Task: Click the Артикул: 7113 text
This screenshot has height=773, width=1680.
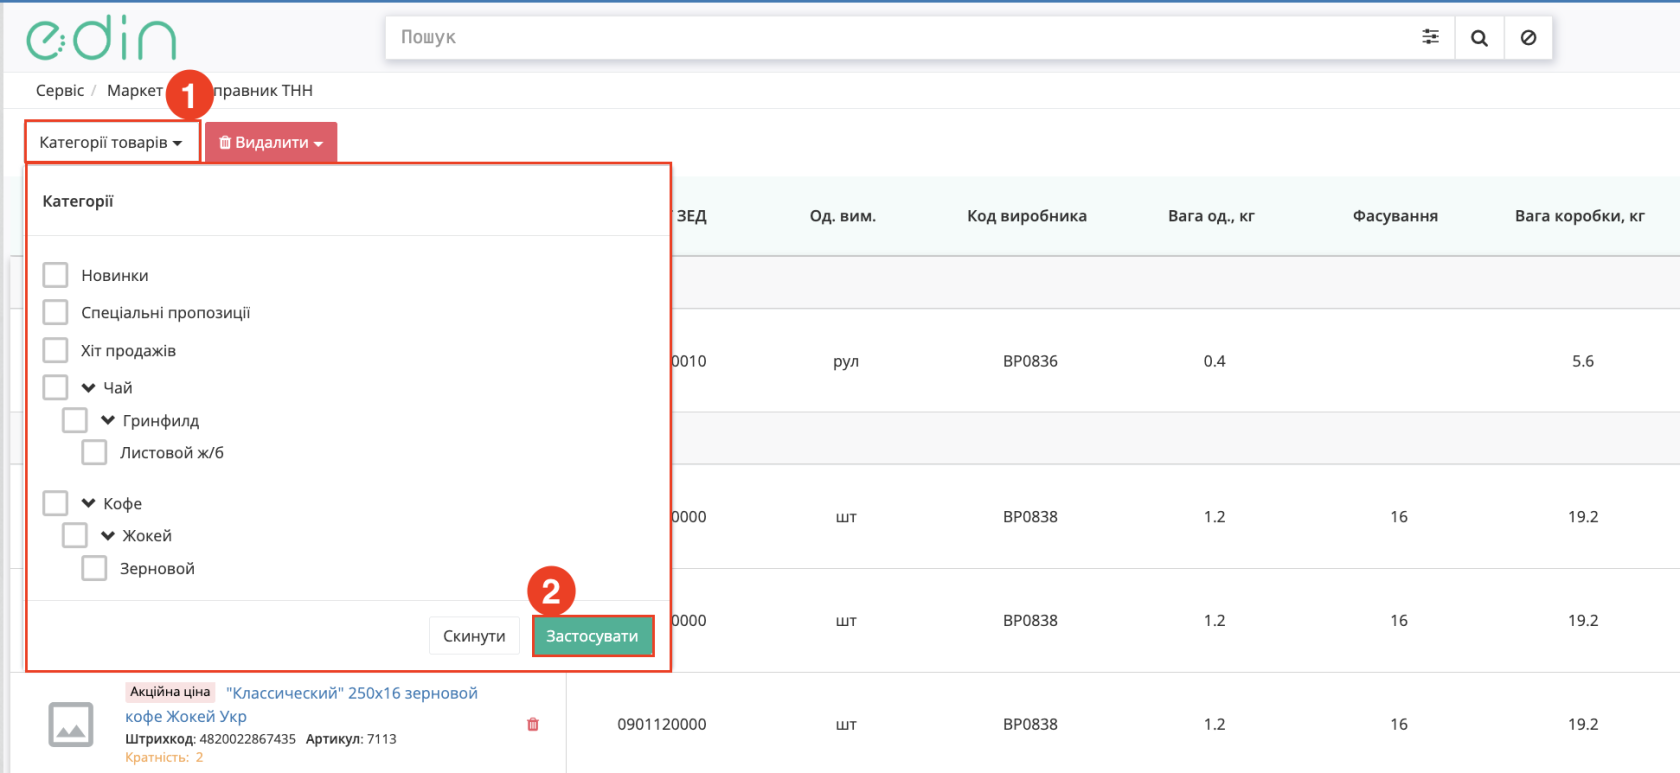Action: pyautogui.click(x=351, y=739)
